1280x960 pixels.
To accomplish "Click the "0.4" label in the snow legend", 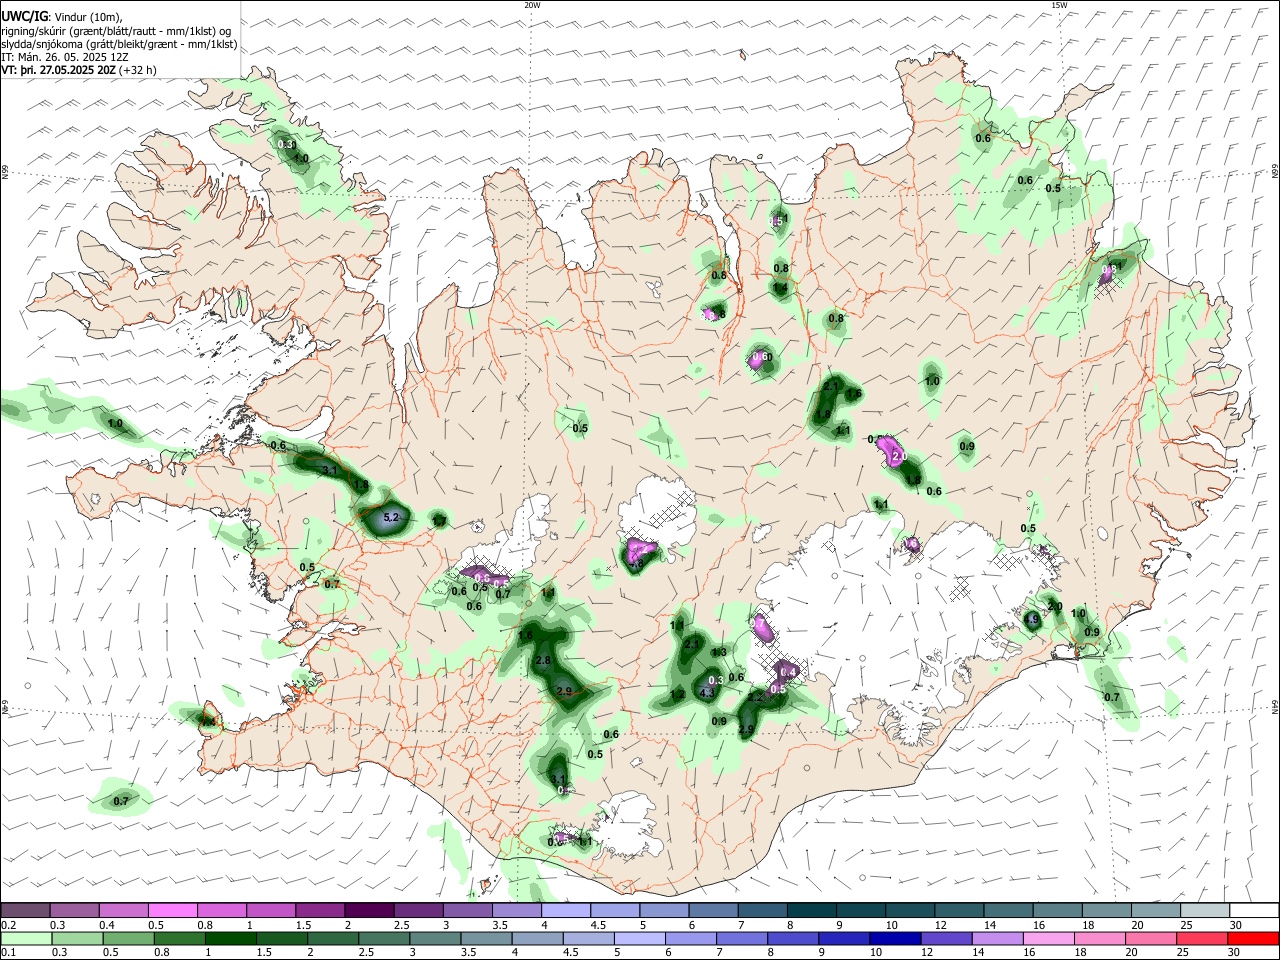I will point(107,925).
